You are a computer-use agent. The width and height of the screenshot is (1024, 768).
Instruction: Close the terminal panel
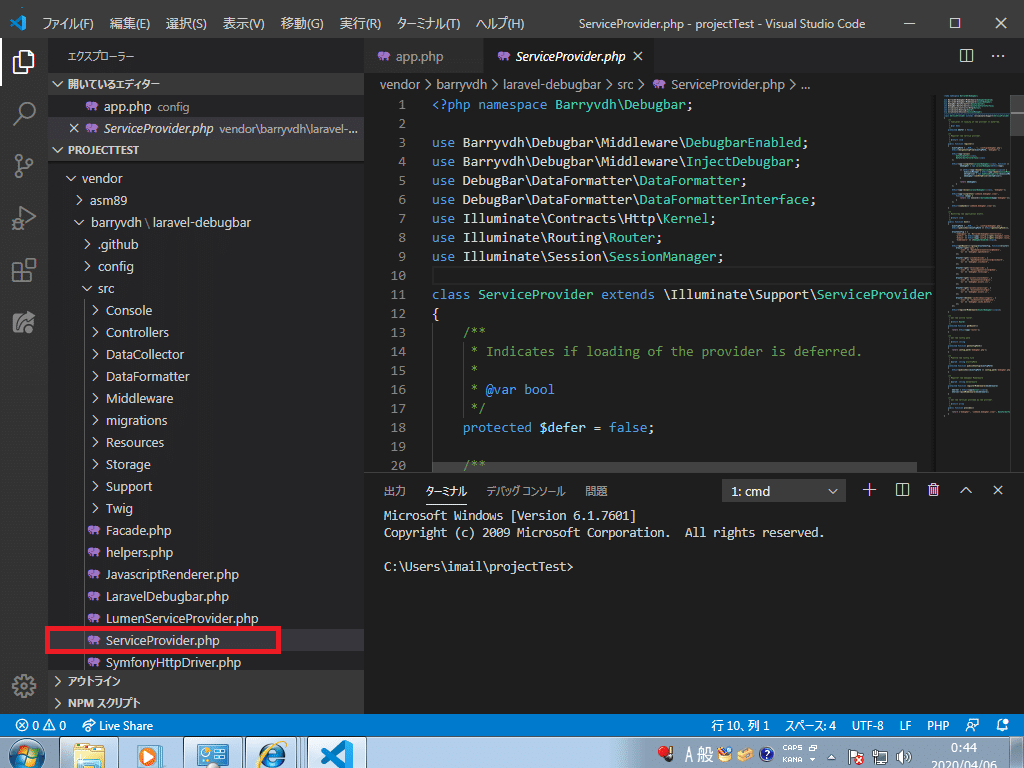(998, 490)
